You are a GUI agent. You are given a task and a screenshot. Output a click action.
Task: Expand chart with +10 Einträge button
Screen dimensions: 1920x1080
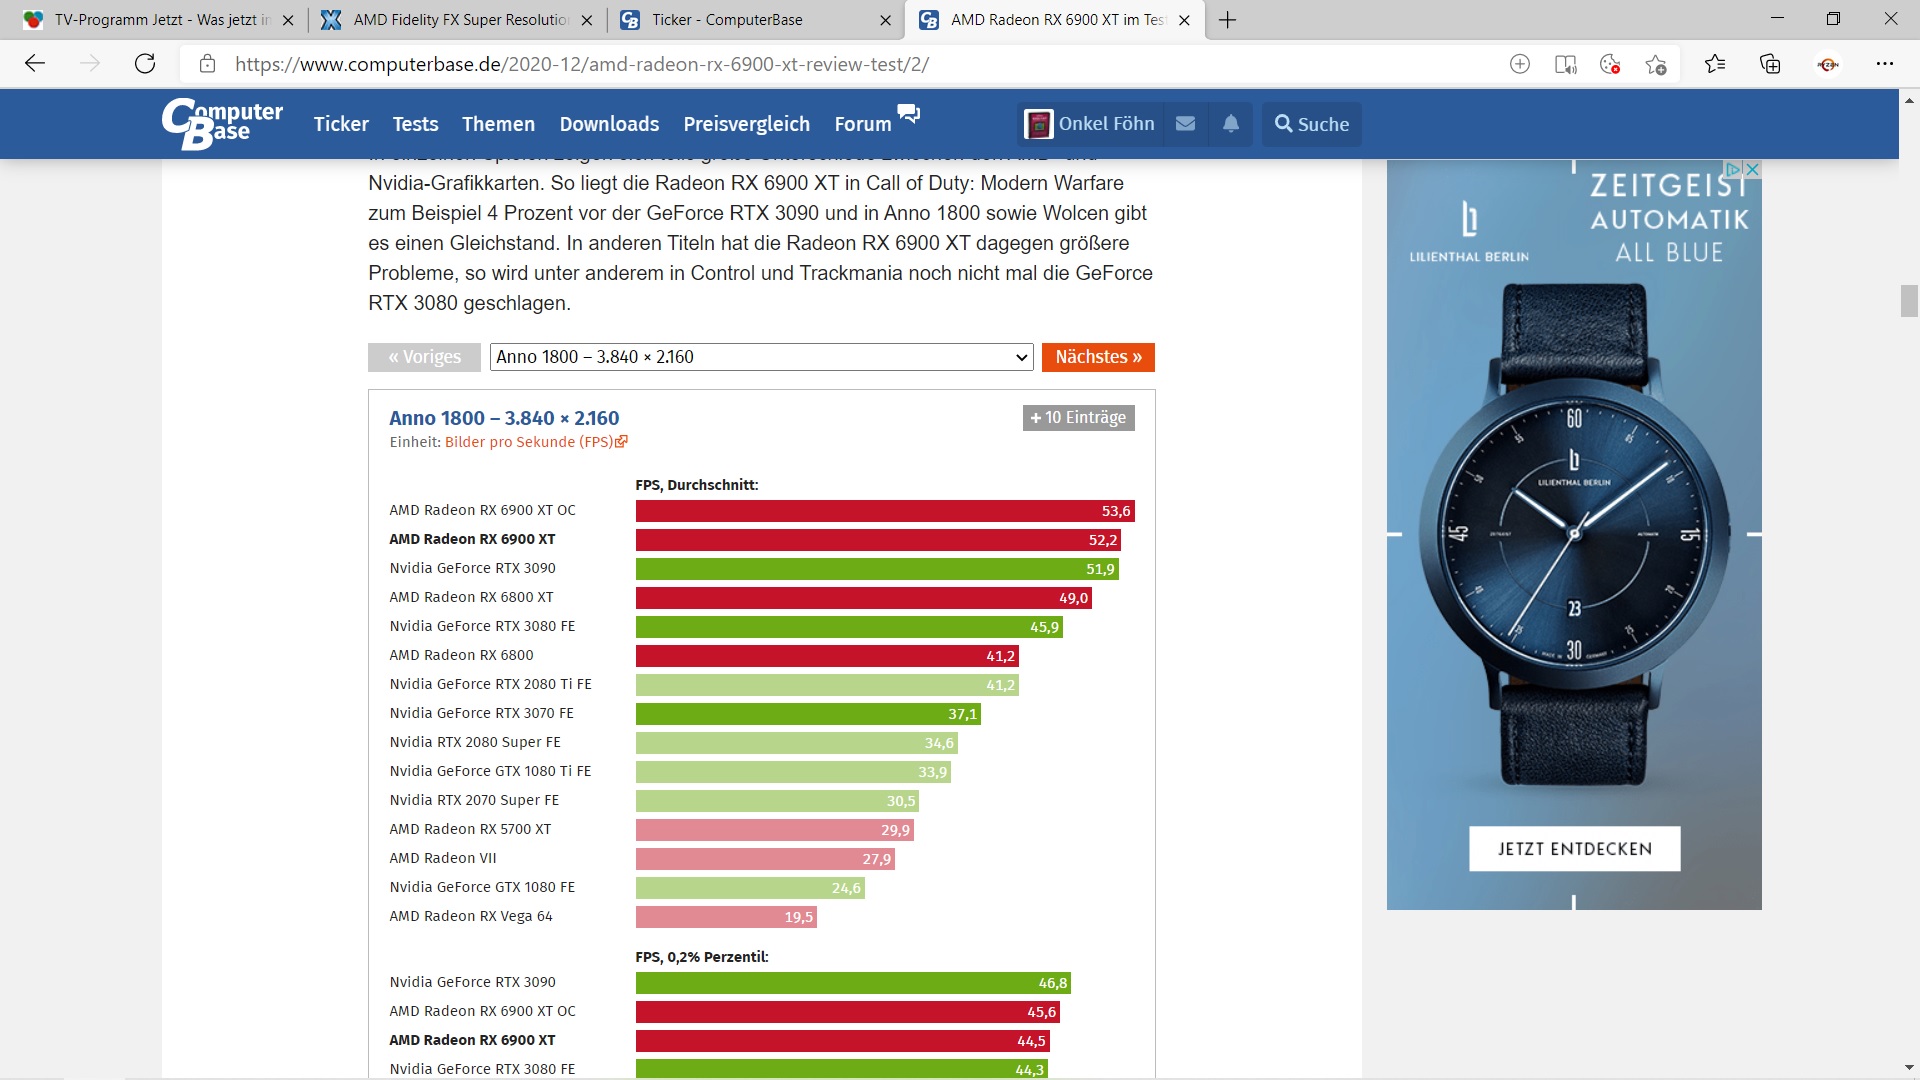tap(1078, 418)
